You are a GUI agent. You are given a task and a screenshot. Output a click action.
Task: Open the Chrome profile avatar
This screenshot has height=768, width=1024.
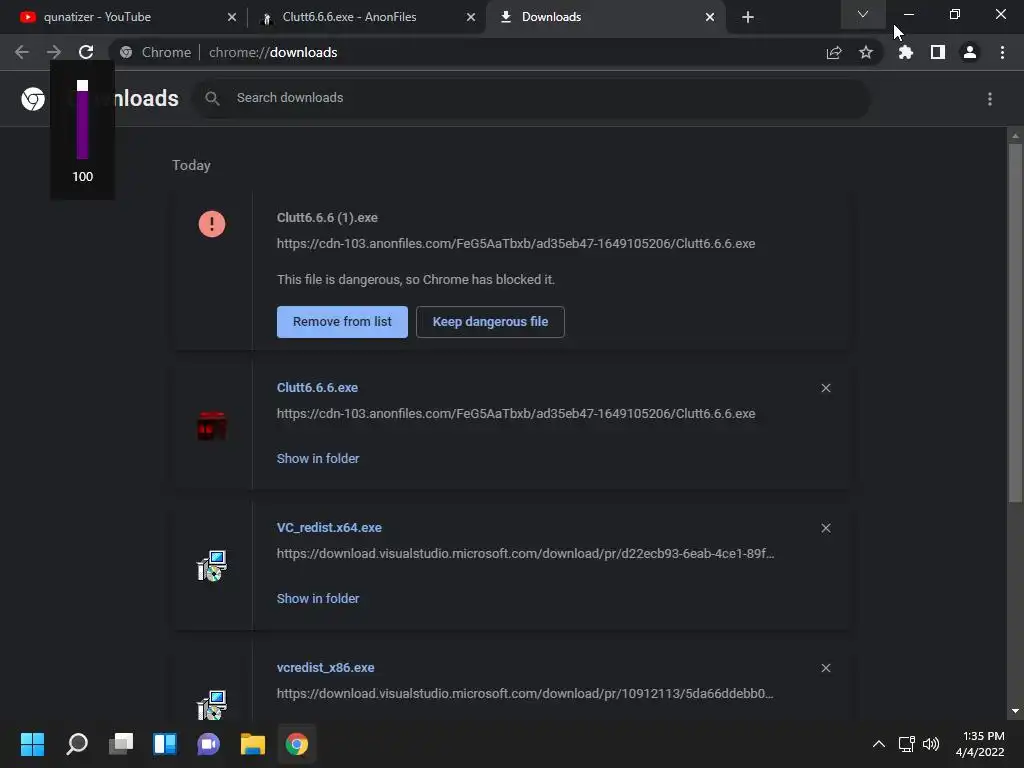(x=970, y=52)
